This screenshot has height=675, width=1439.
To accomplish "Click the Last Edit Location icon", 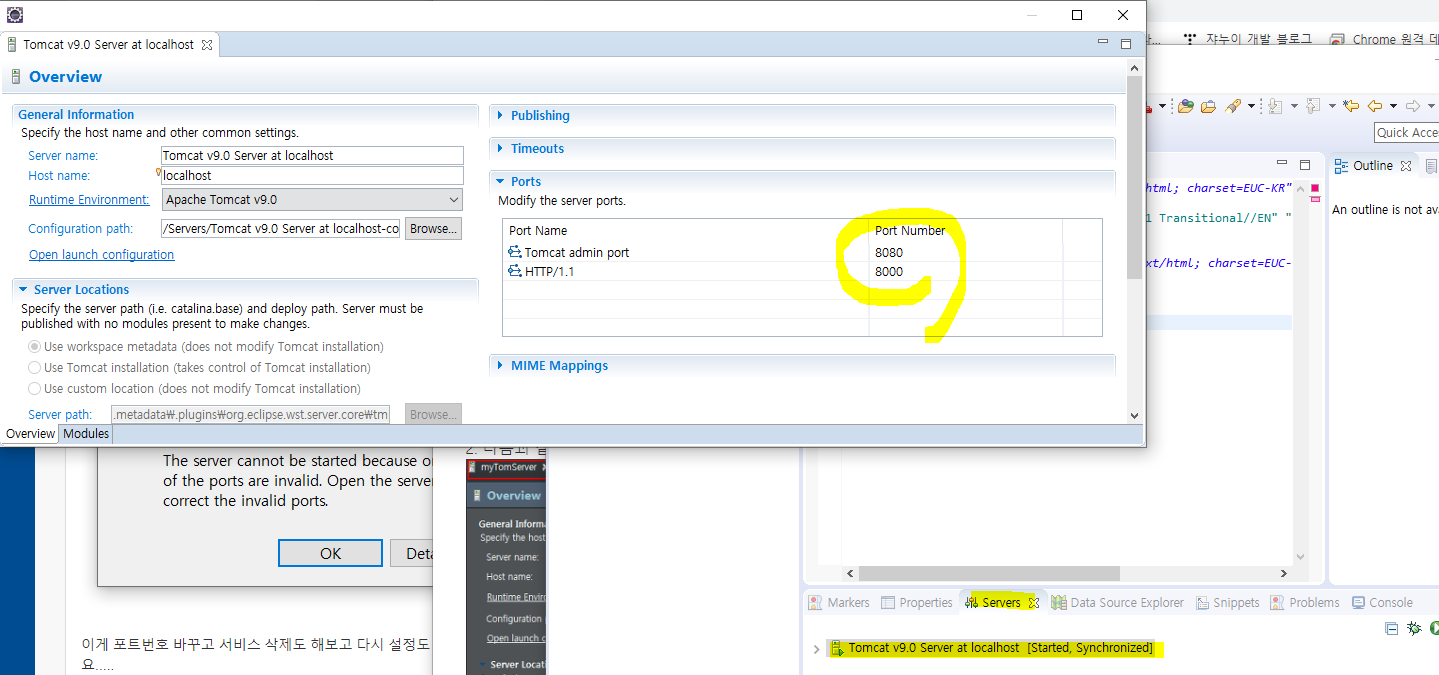I will [x=1351, y=106].
